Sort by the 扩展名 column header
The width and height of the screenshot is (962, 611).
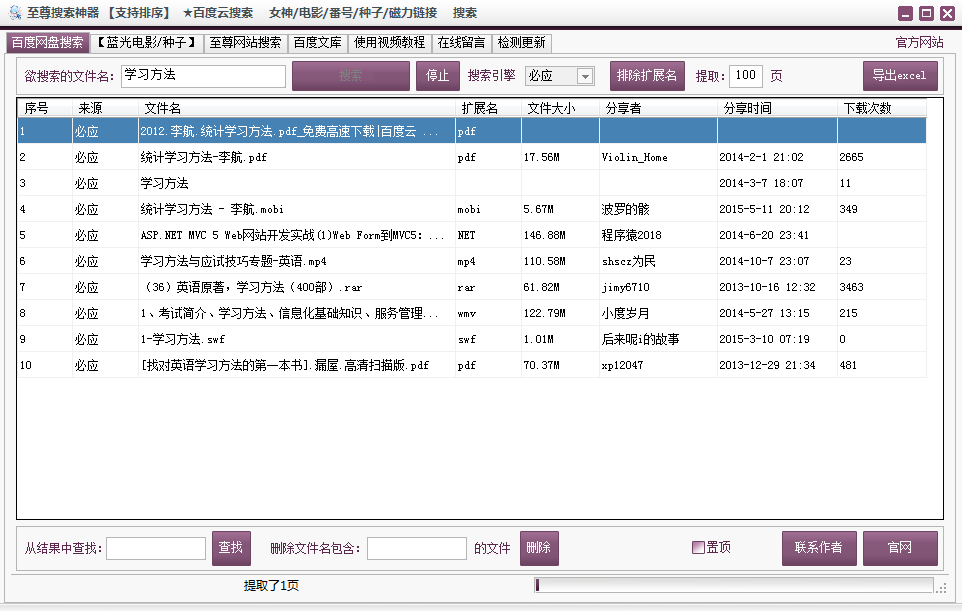pos(488,108)
